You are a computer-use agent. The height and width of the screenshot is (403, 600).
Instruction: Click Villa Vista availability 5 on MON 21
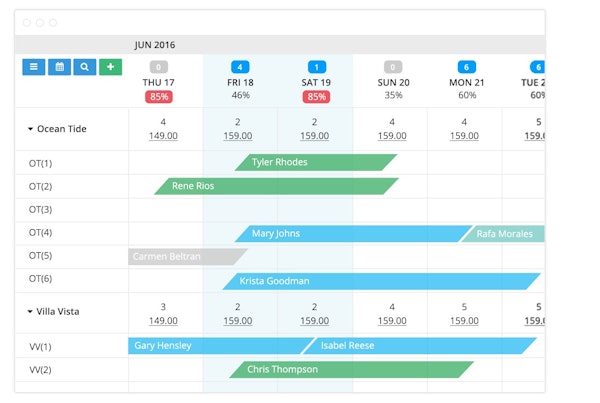(464, 307)
